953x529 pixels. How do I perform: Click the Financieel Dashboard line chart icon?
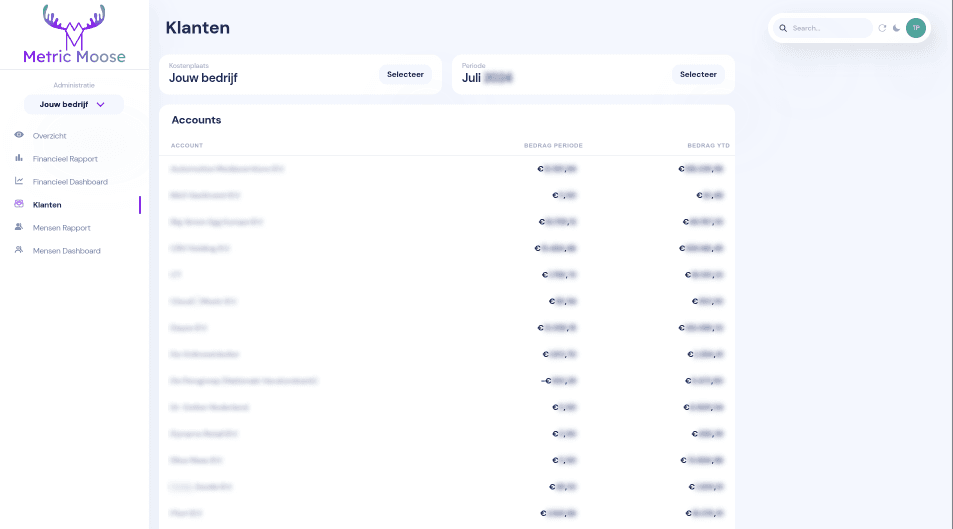(x=19, y=181)
